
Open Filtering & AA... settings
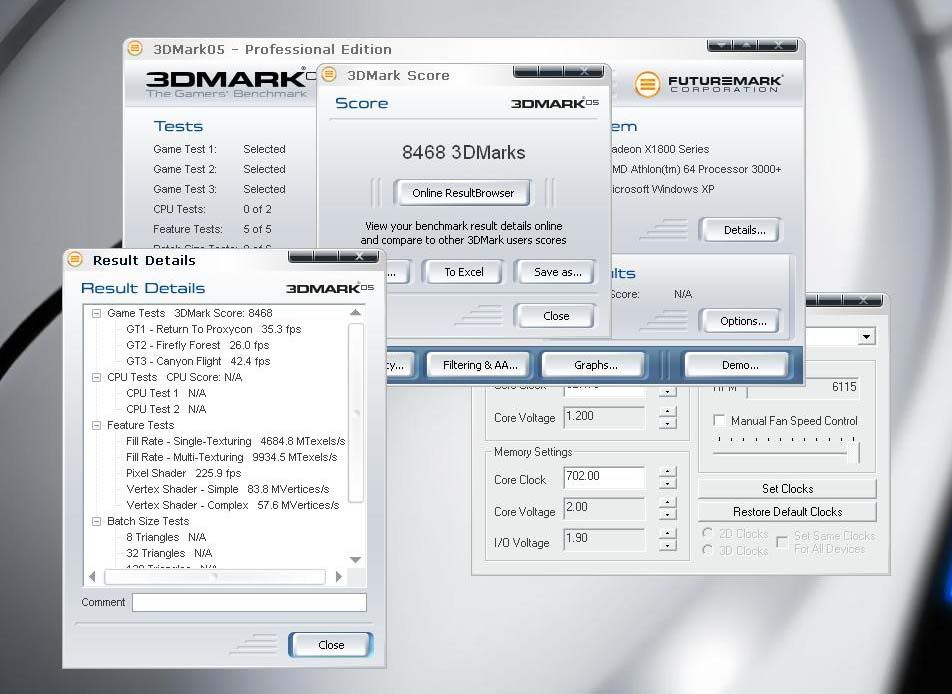(480, 365)
